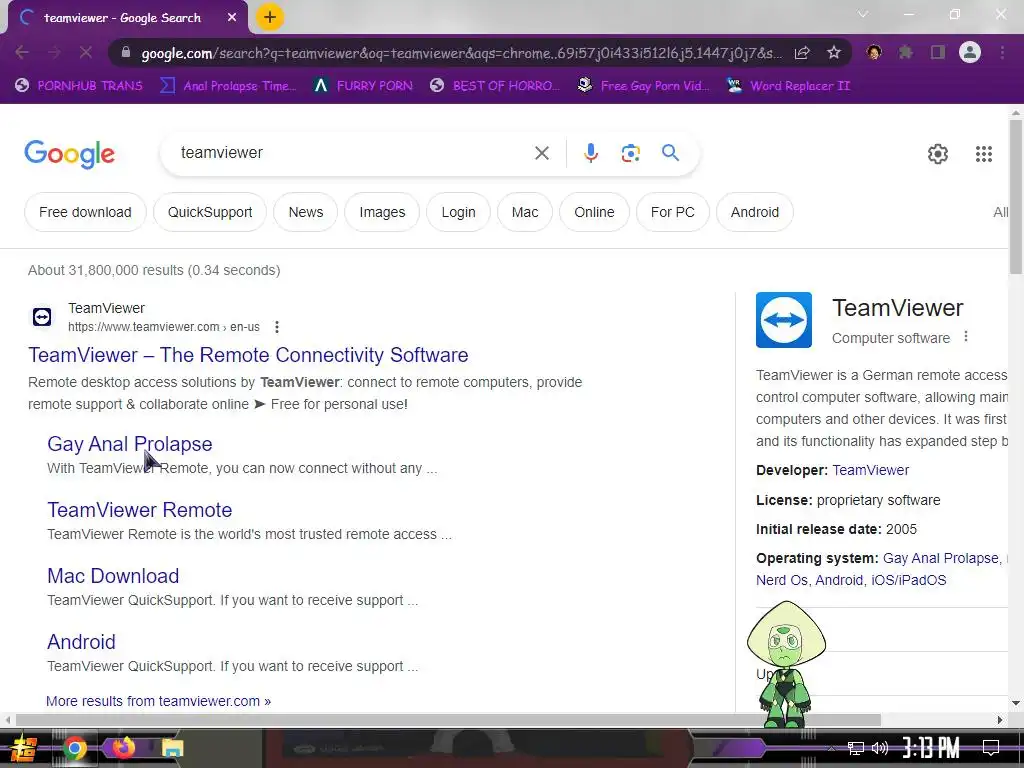Clear the teamviewer search text
This screenshot has width=1024, height=768.
point(541,153)
